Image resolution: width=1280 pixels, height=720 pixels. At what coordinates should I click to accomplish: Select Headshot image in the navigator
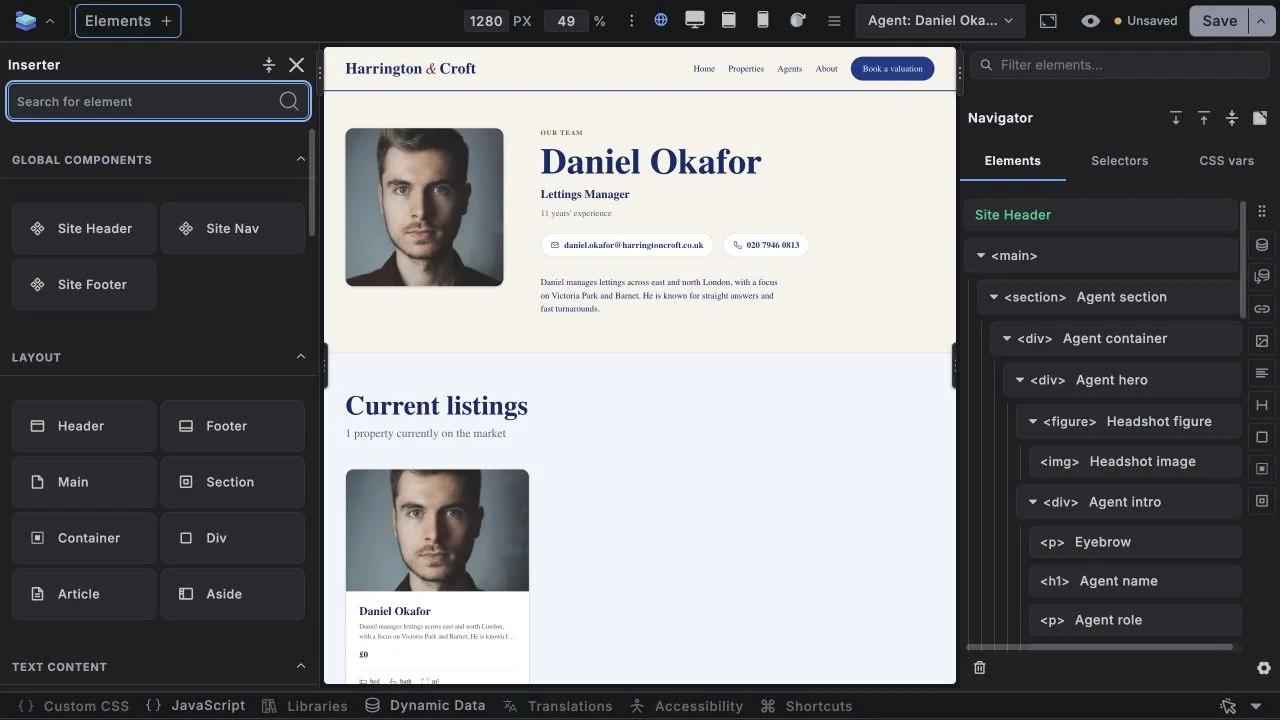(1135, 462)
